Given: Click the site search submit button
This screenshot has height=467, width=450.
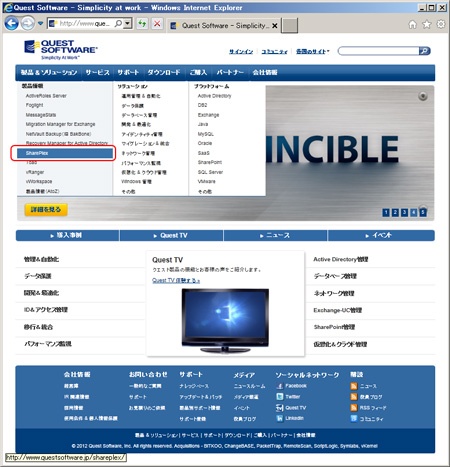Looking at the screenshot, I should click(424, 51).
